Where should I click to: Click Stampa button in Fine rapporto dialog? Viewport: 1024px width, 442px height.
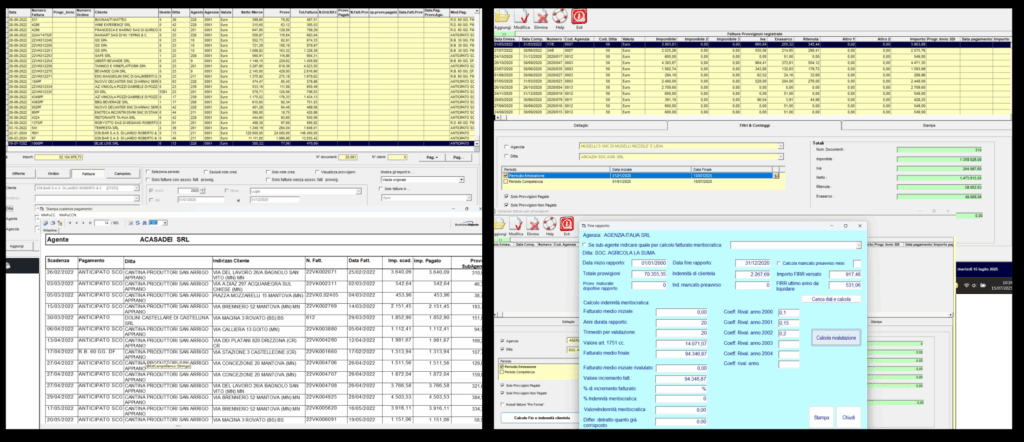coord(821,417)
